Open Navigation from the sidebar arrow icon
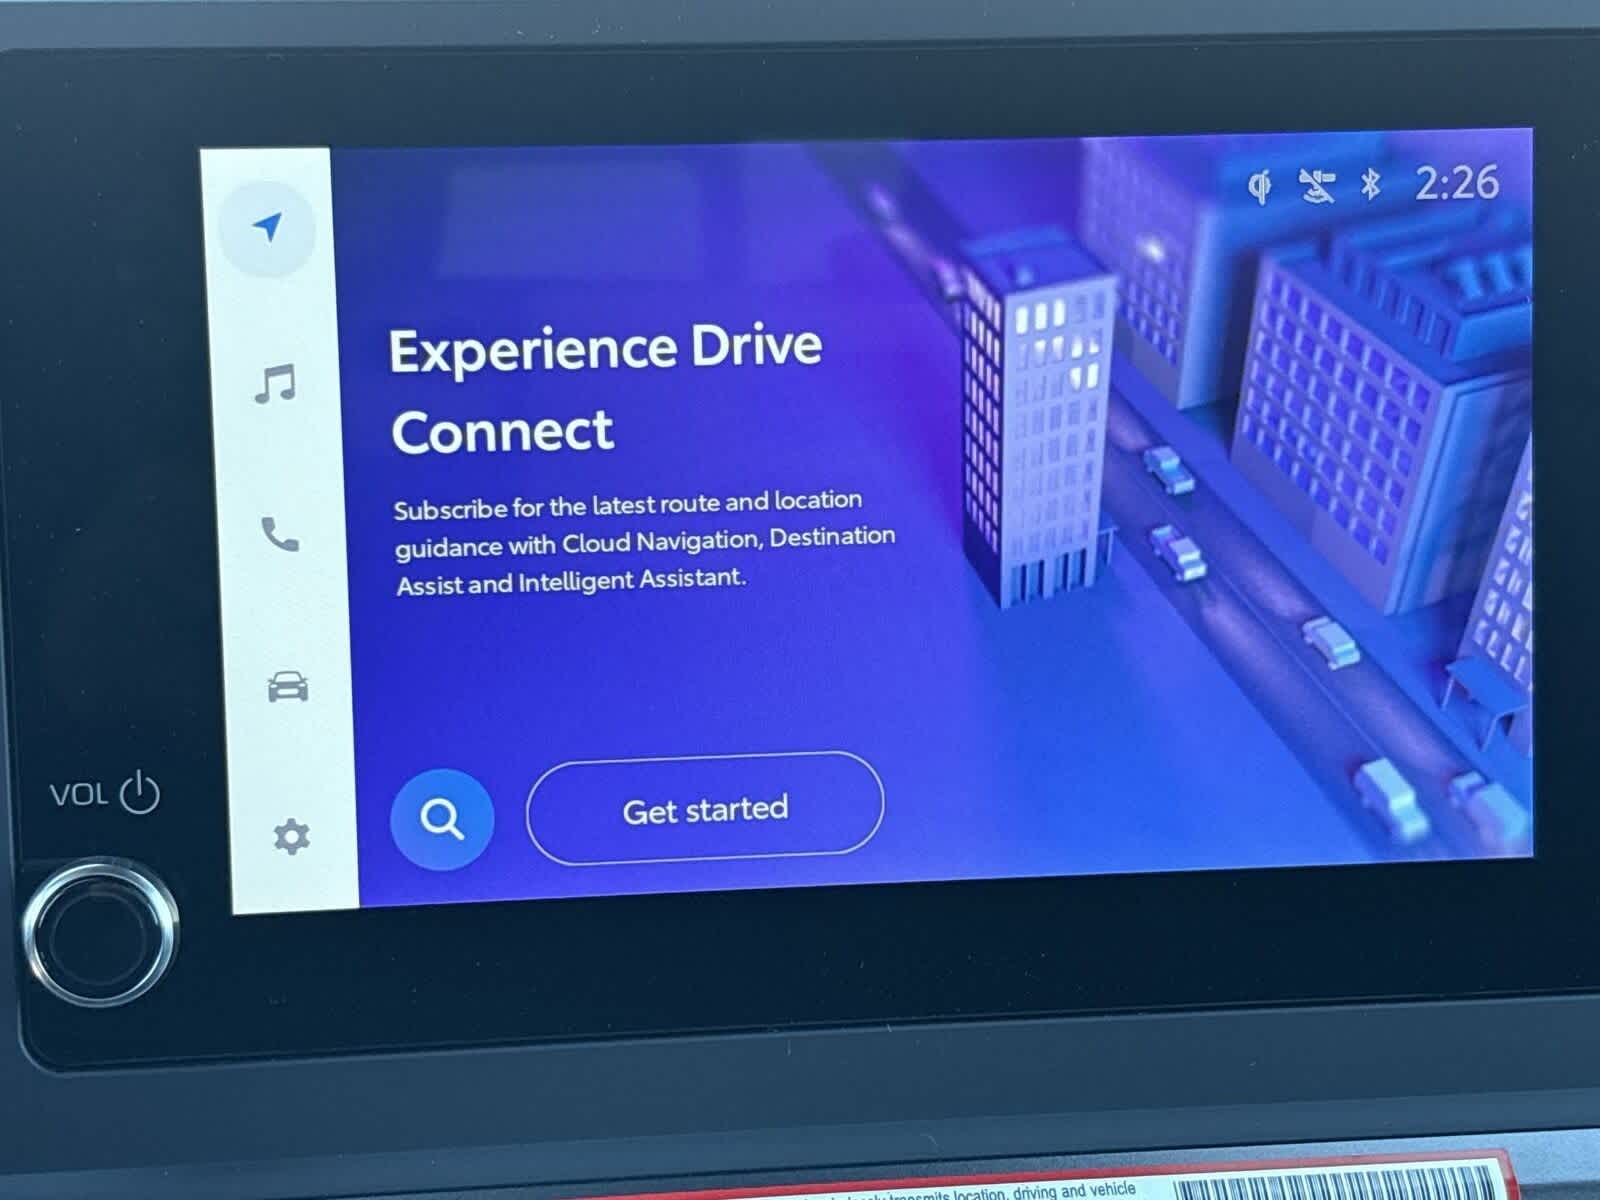The height and width of the screenshot is (1200, 1600). point(267,228)
